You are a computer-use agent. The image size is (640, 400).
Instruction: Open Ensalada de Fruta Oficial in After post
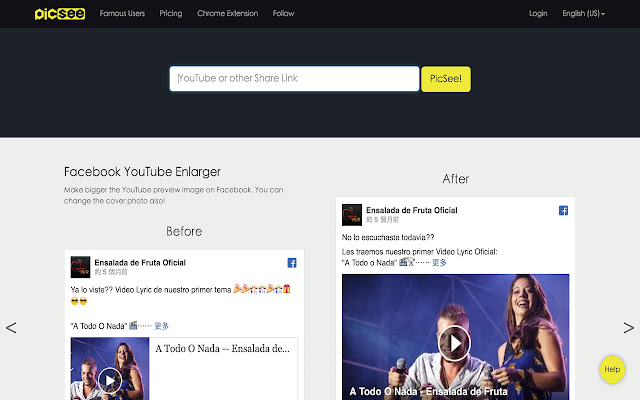point(411,210)
